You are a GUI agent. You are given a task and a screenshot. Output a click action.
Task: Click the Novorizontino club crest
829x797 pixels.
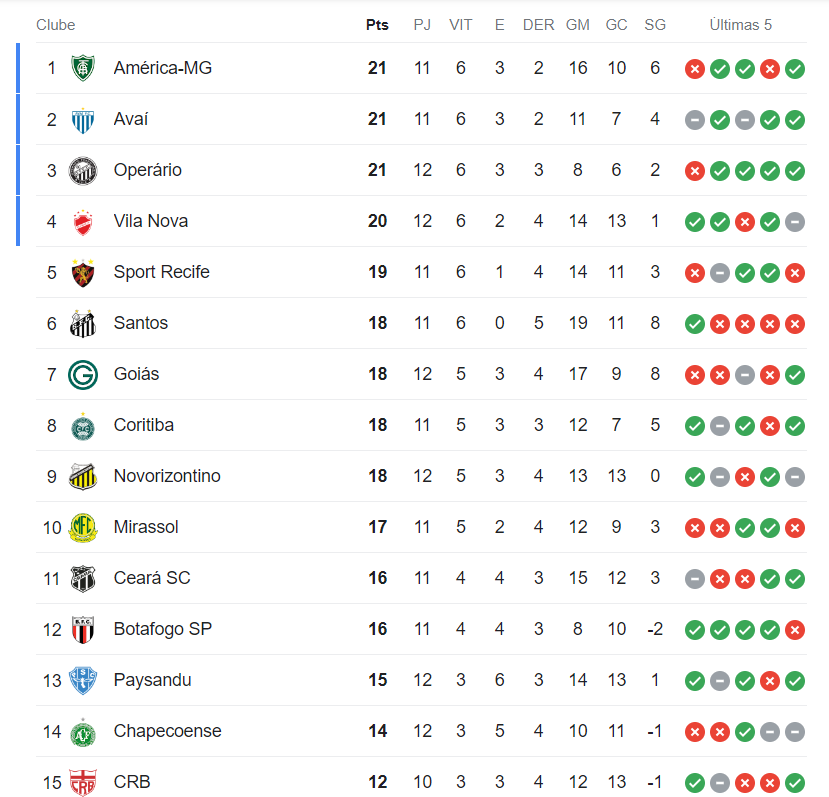point(83,476)
